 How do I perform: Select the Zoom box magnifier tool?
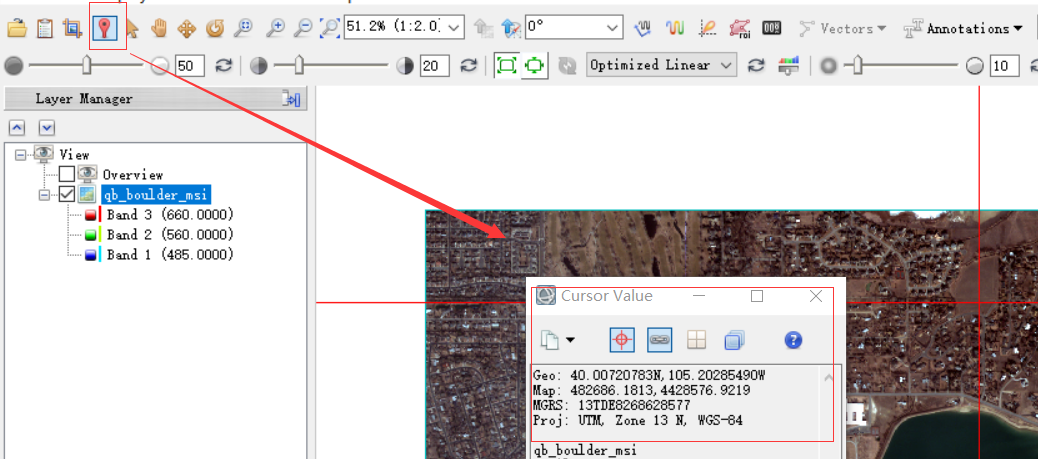(243, 28)
